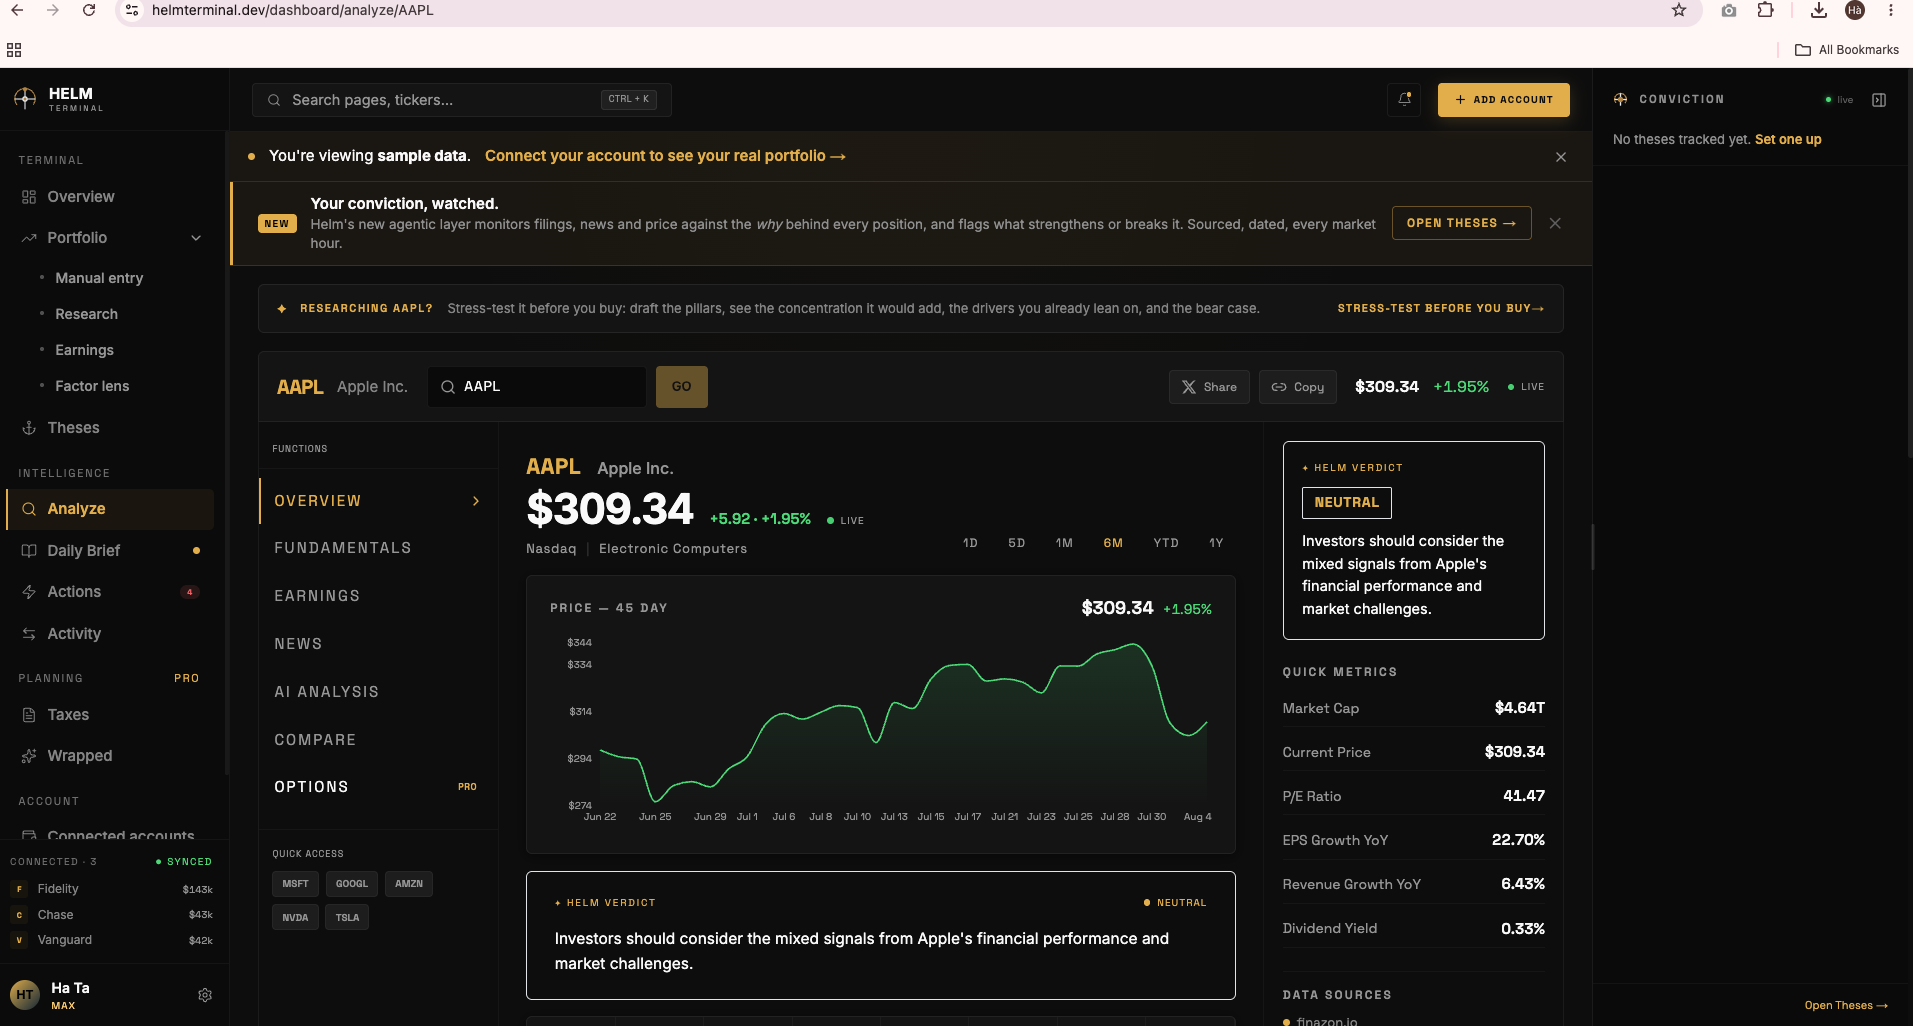1913x1026 pixels.
Task: Open the Chrome three-dot menu
Action: [x=1890, y=10]
